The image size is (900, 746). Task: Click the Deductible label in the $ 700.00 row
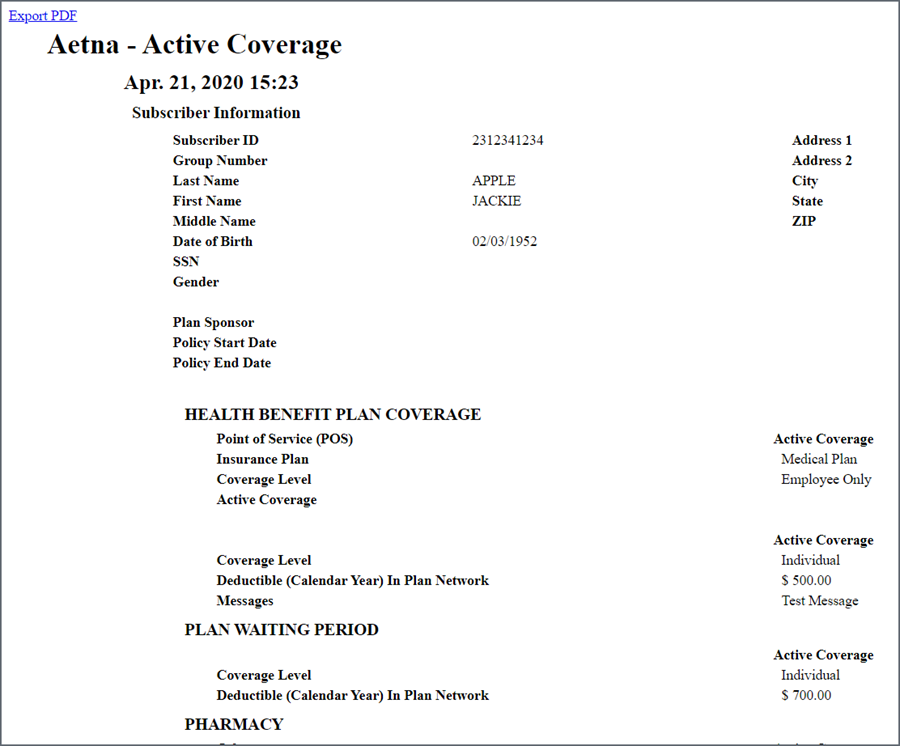[352, 695]
